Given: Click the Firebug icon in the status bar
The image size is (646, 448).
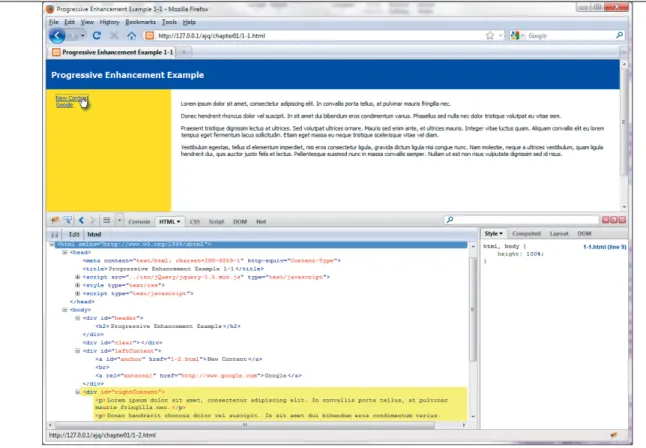Looking at the screenshot, I should (614, 435).
